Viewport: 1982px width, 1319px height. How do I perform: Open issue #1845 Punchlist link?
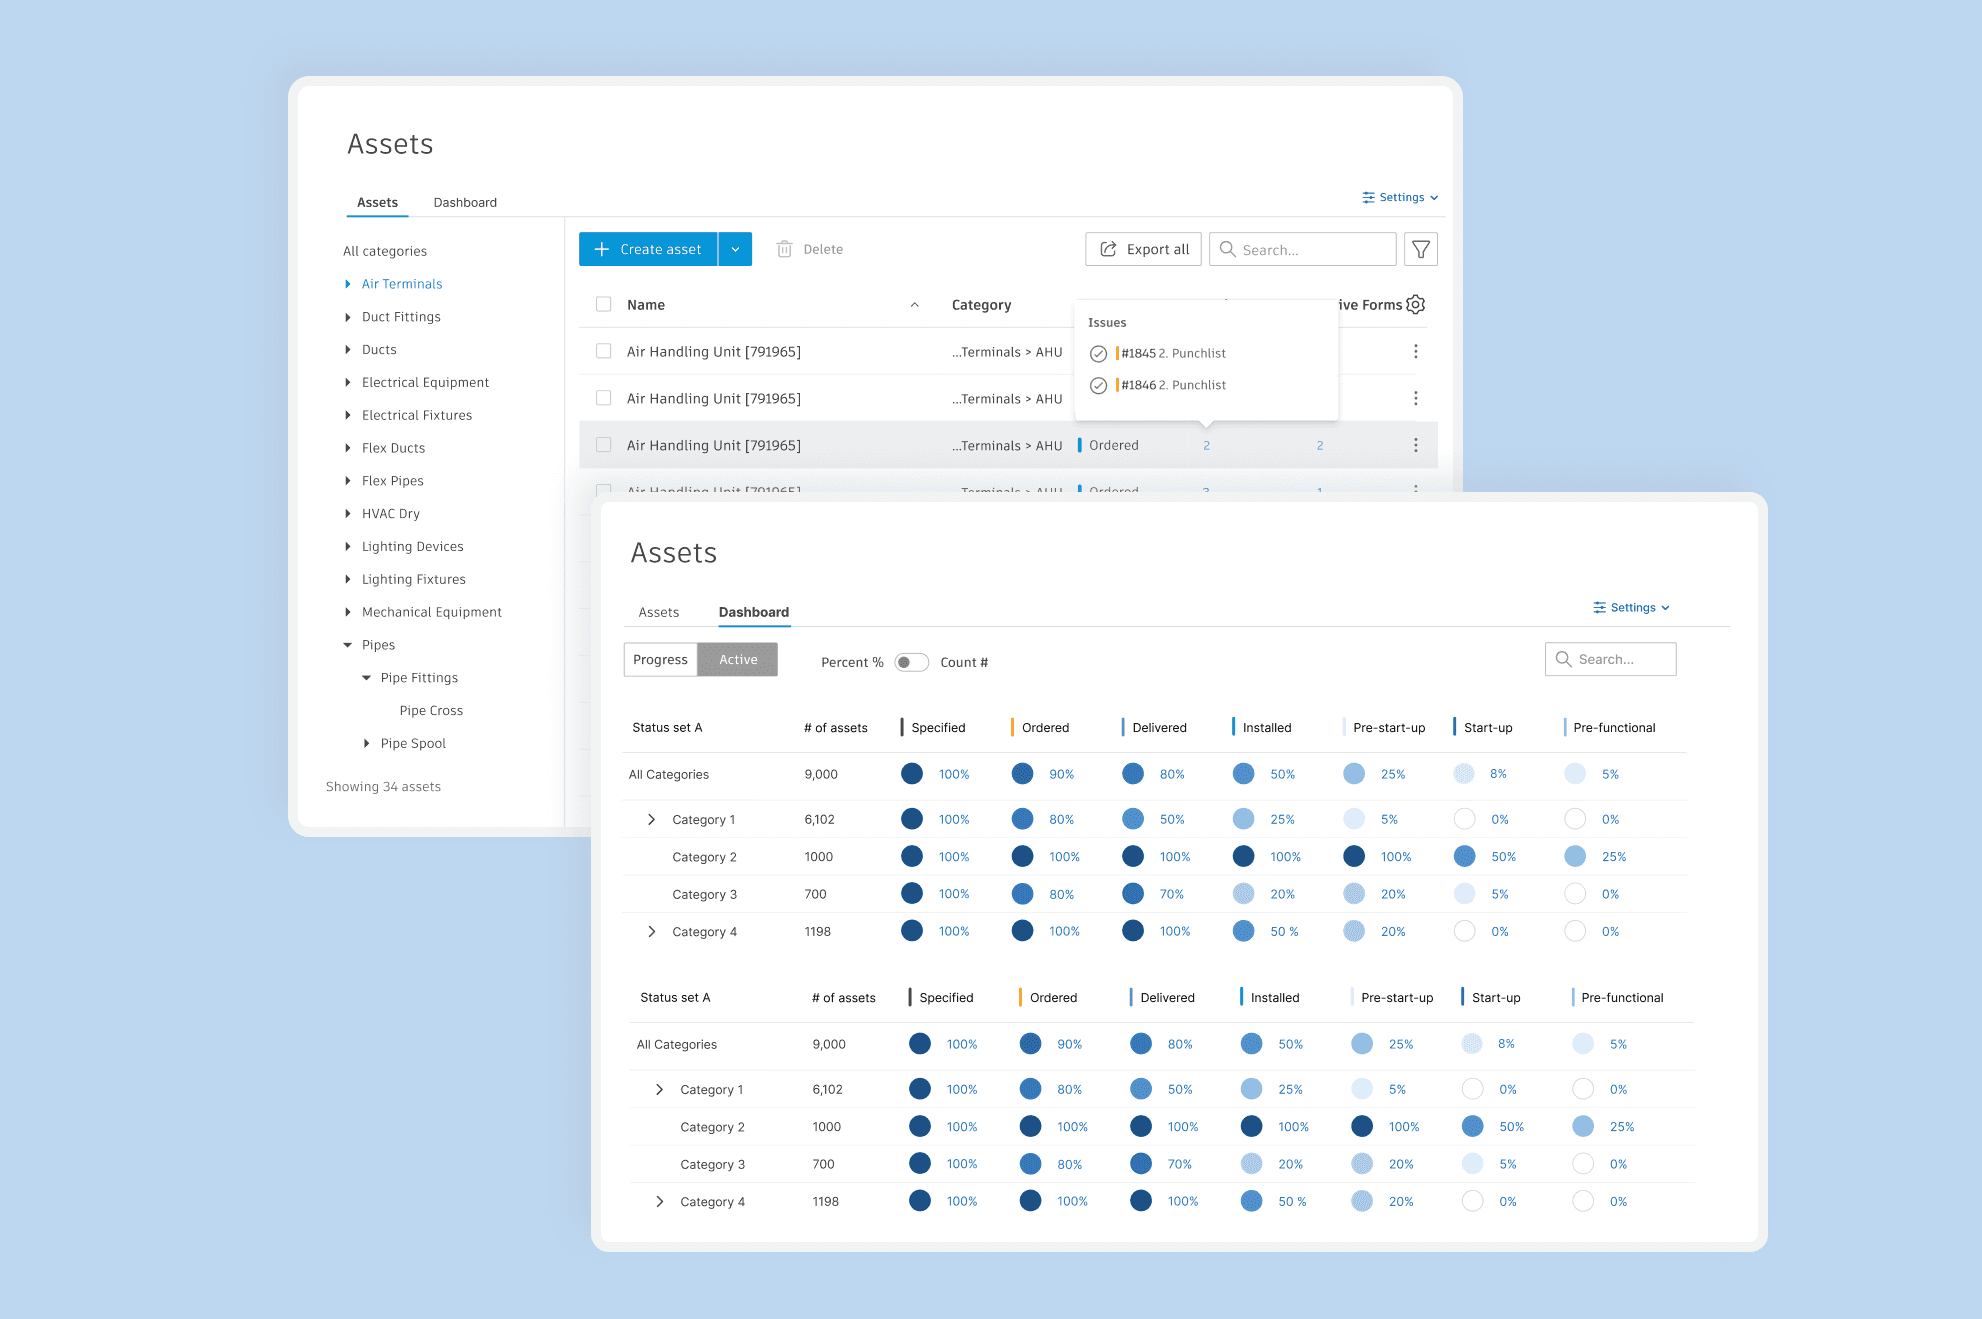(1173, 353)
